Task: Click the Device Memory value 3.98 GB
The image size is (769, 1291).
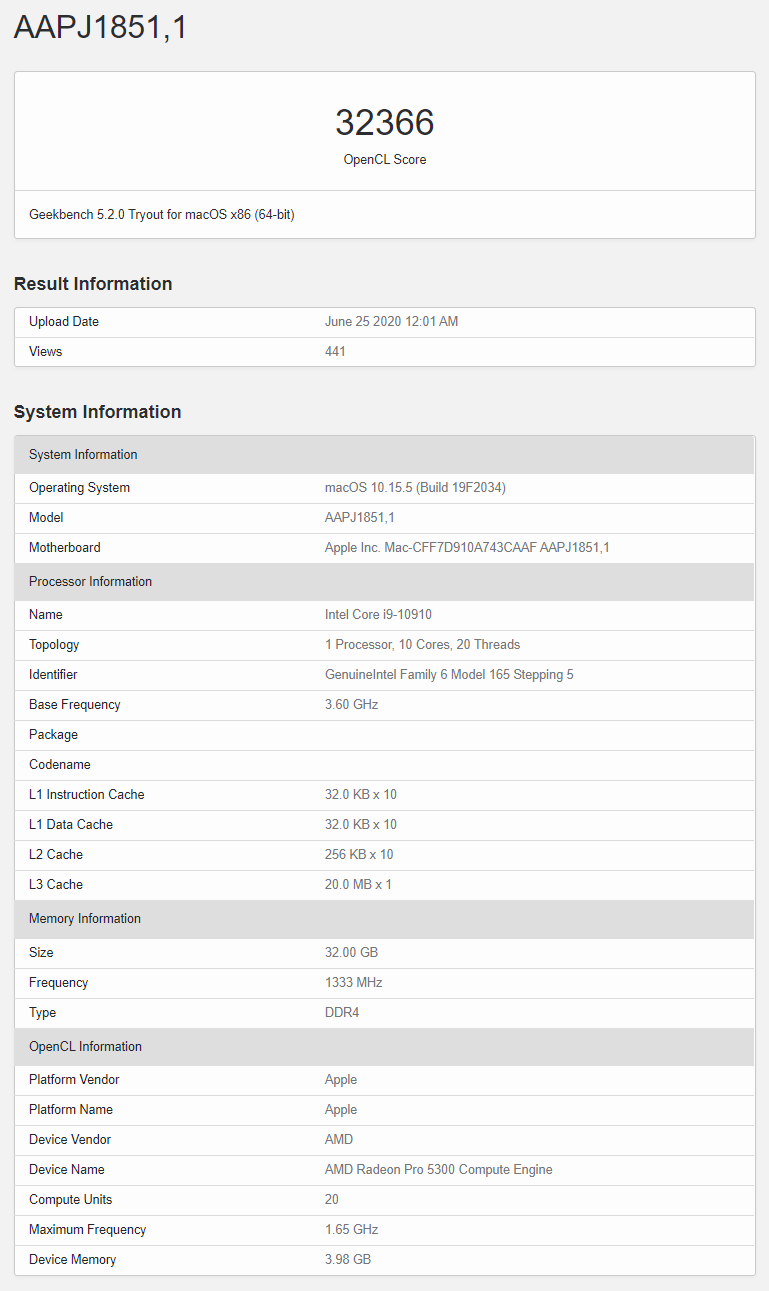Action: tap(348, 1260)
